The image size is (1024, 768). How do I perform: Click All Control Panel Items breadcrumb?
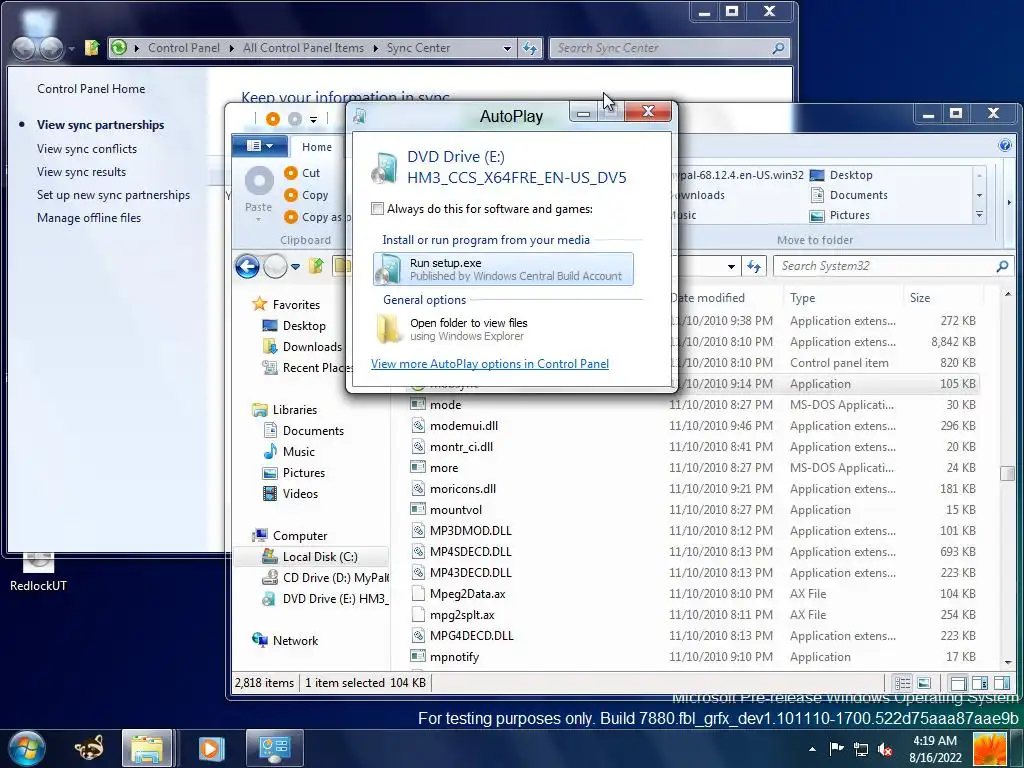coord(303,48)
